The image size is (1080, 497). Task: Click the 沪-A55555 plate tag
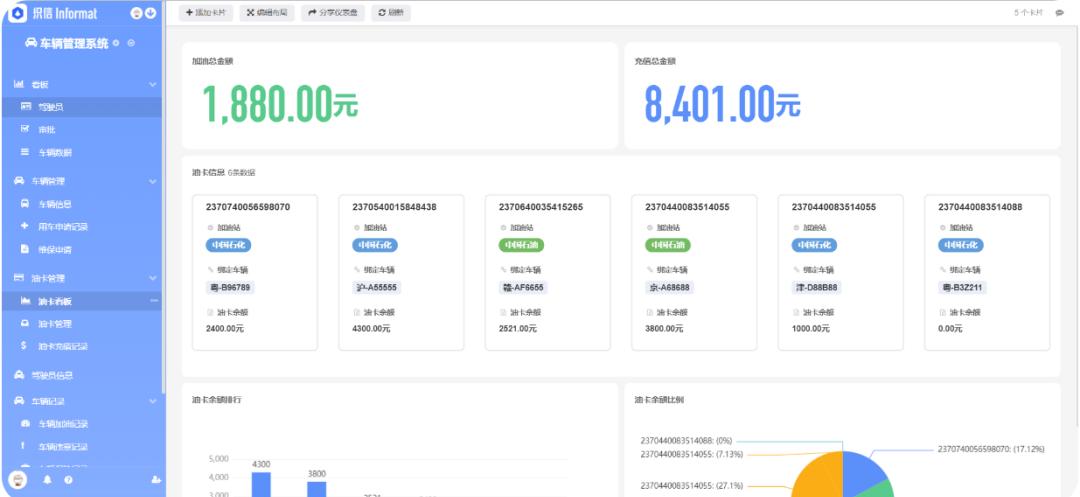(375, 287)
